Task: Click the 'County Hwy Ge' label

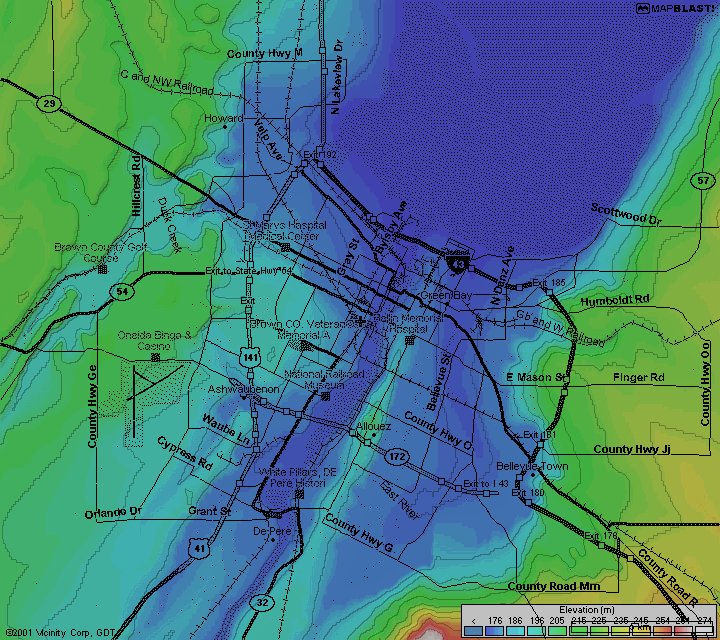Action: [x=92, y=406]
